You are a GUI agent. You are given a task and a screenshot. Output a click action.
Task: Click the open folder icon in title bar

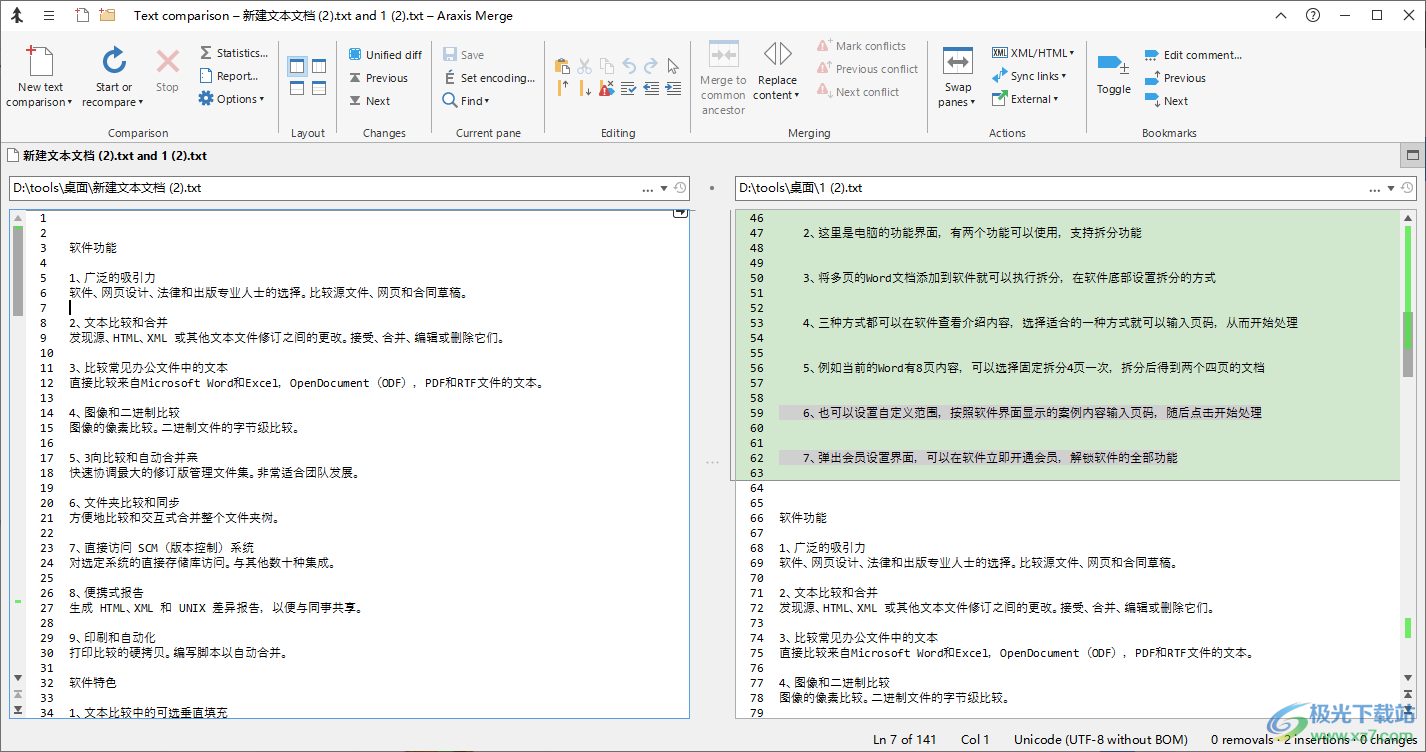(x=107, y=15)
